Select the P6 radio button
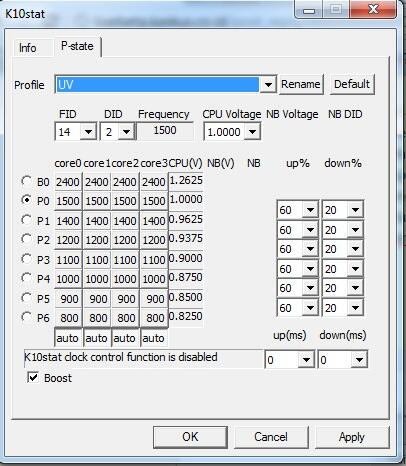Image resolution: width=406 pixels, height=466 pixels. (x=26, y=317)
